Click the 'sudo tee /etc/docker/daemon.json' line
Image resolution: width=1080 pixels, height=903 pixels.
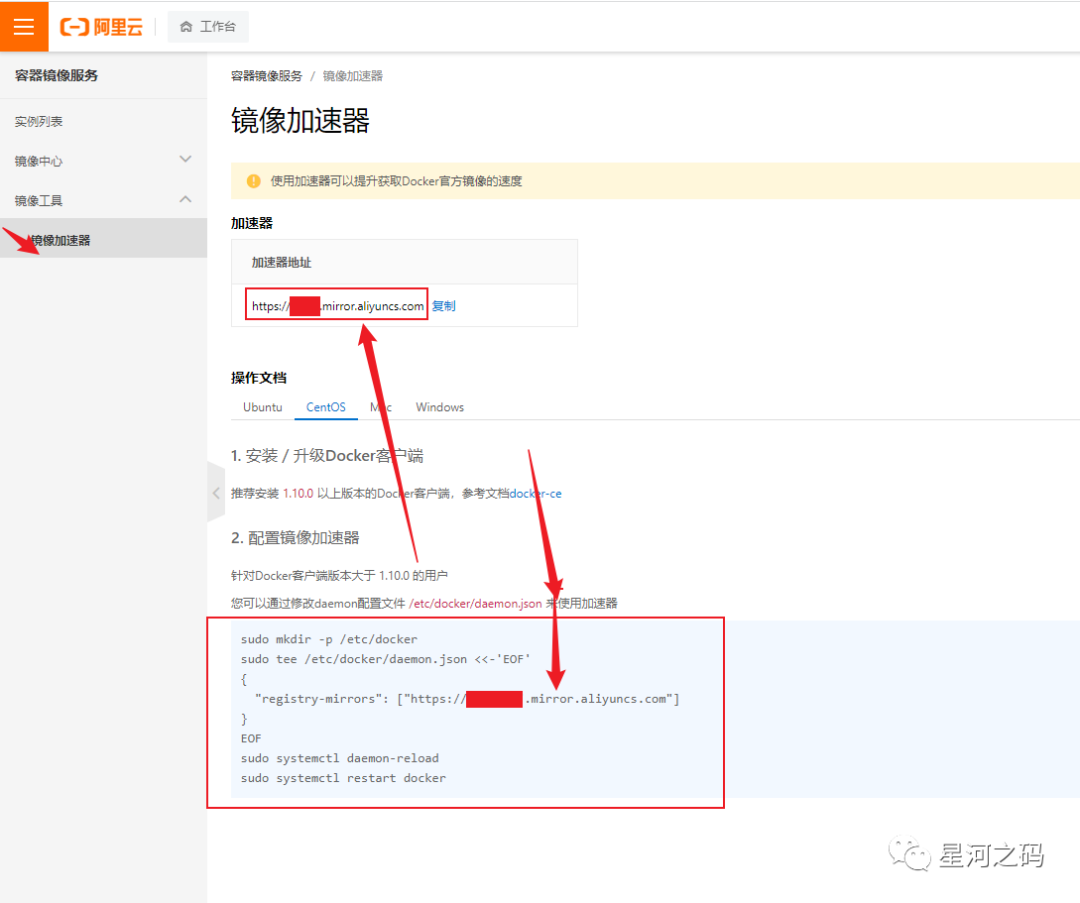(x=386, y=659)
